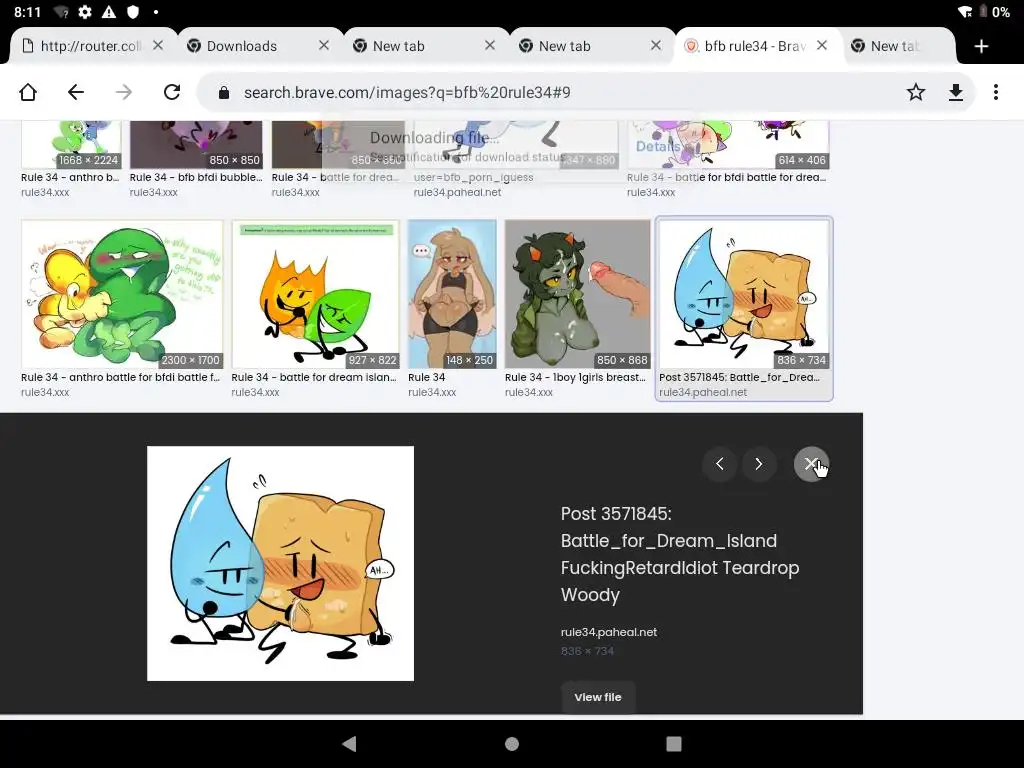Go back with the toolbar back arrow
Viewport: 1024px width, 768px height.
76,92
